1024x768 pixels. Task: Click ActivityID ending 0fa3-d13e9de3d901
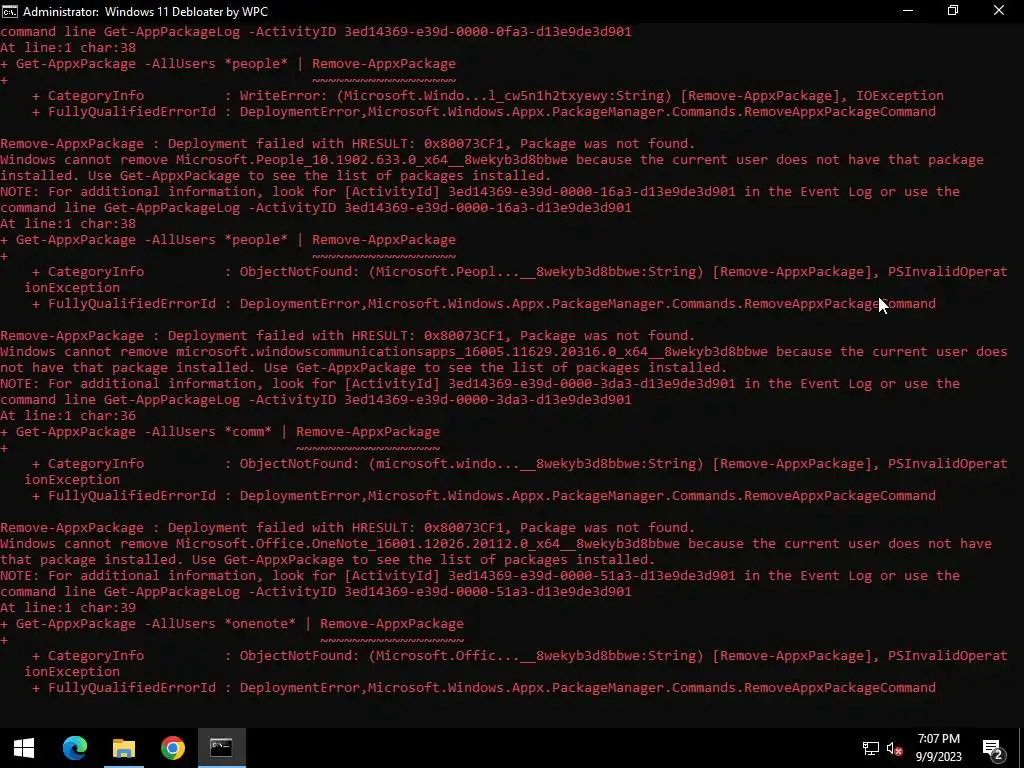[x=488, y=31]
